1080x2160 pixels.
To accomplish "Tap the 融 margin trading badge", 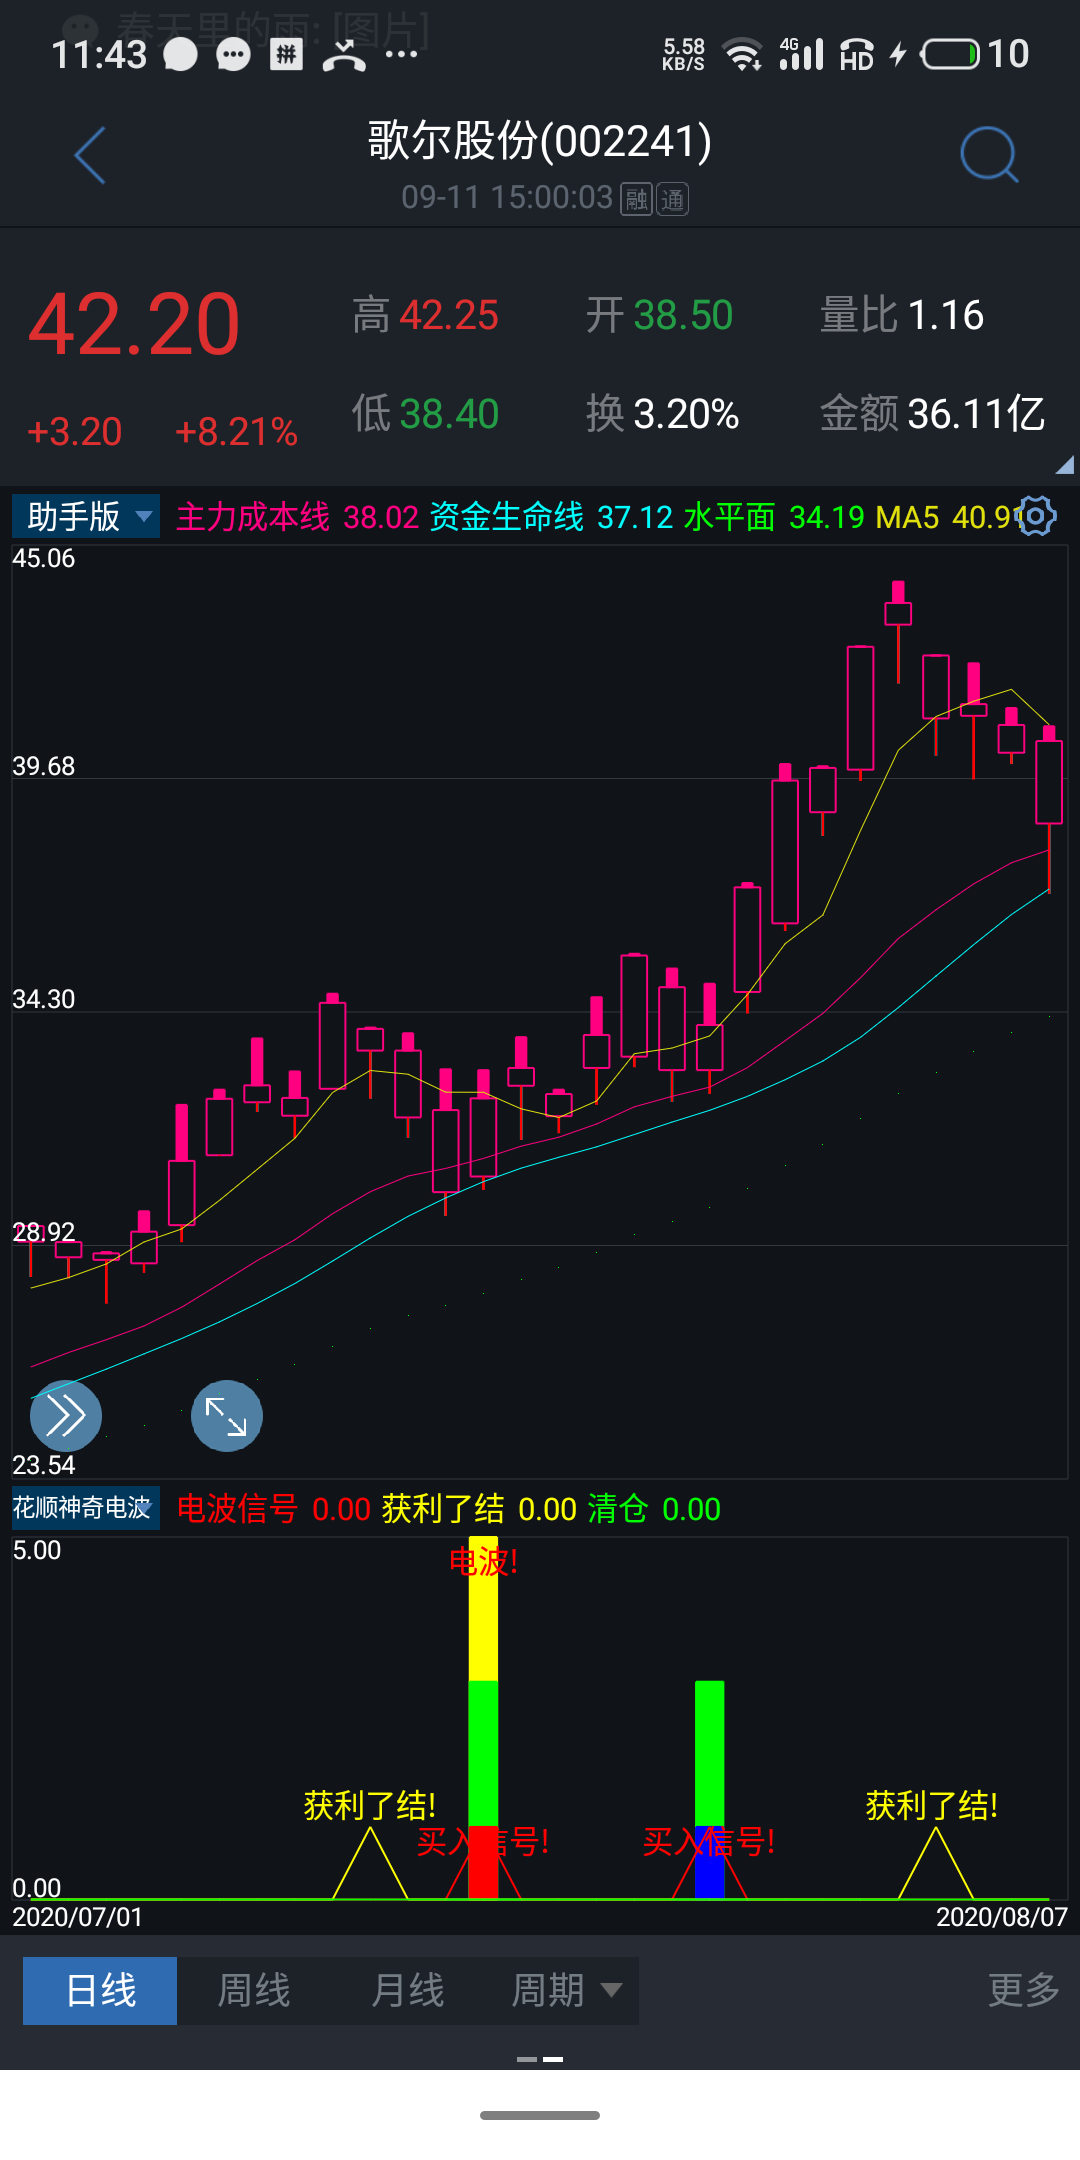I will (636, 199).
